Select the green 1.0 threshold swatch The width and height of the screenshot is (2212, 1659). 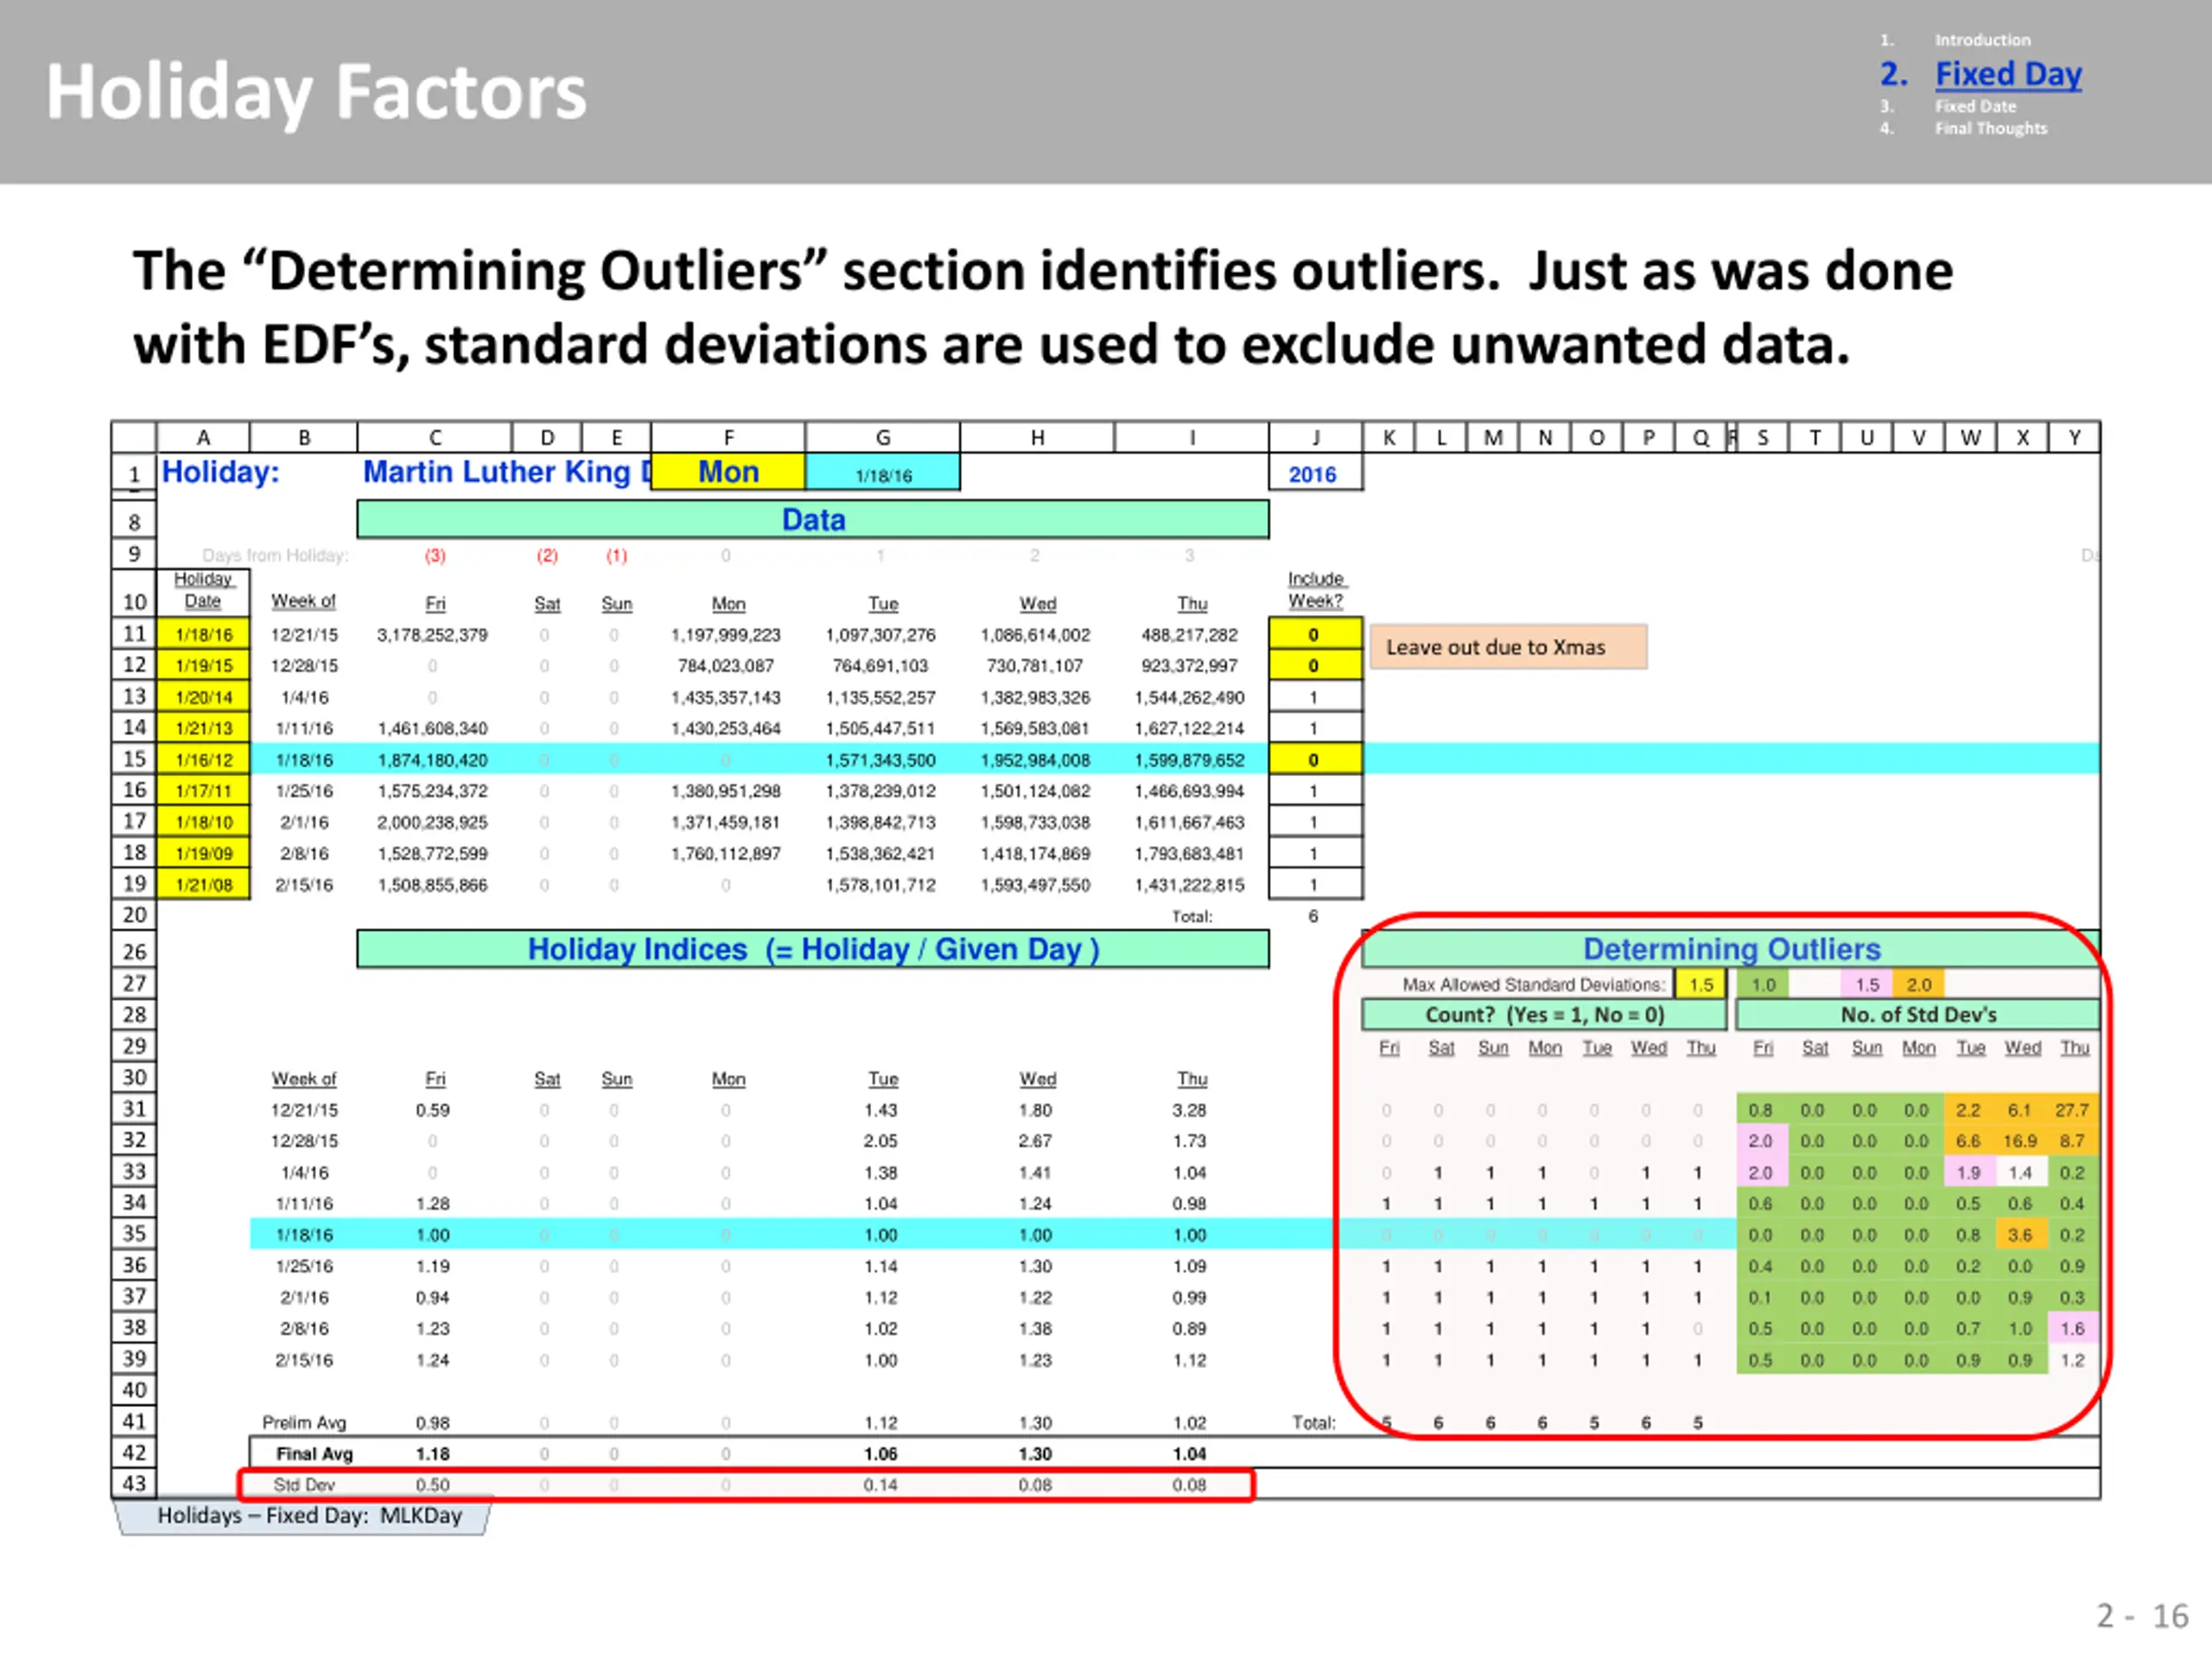coord(1763,985)
